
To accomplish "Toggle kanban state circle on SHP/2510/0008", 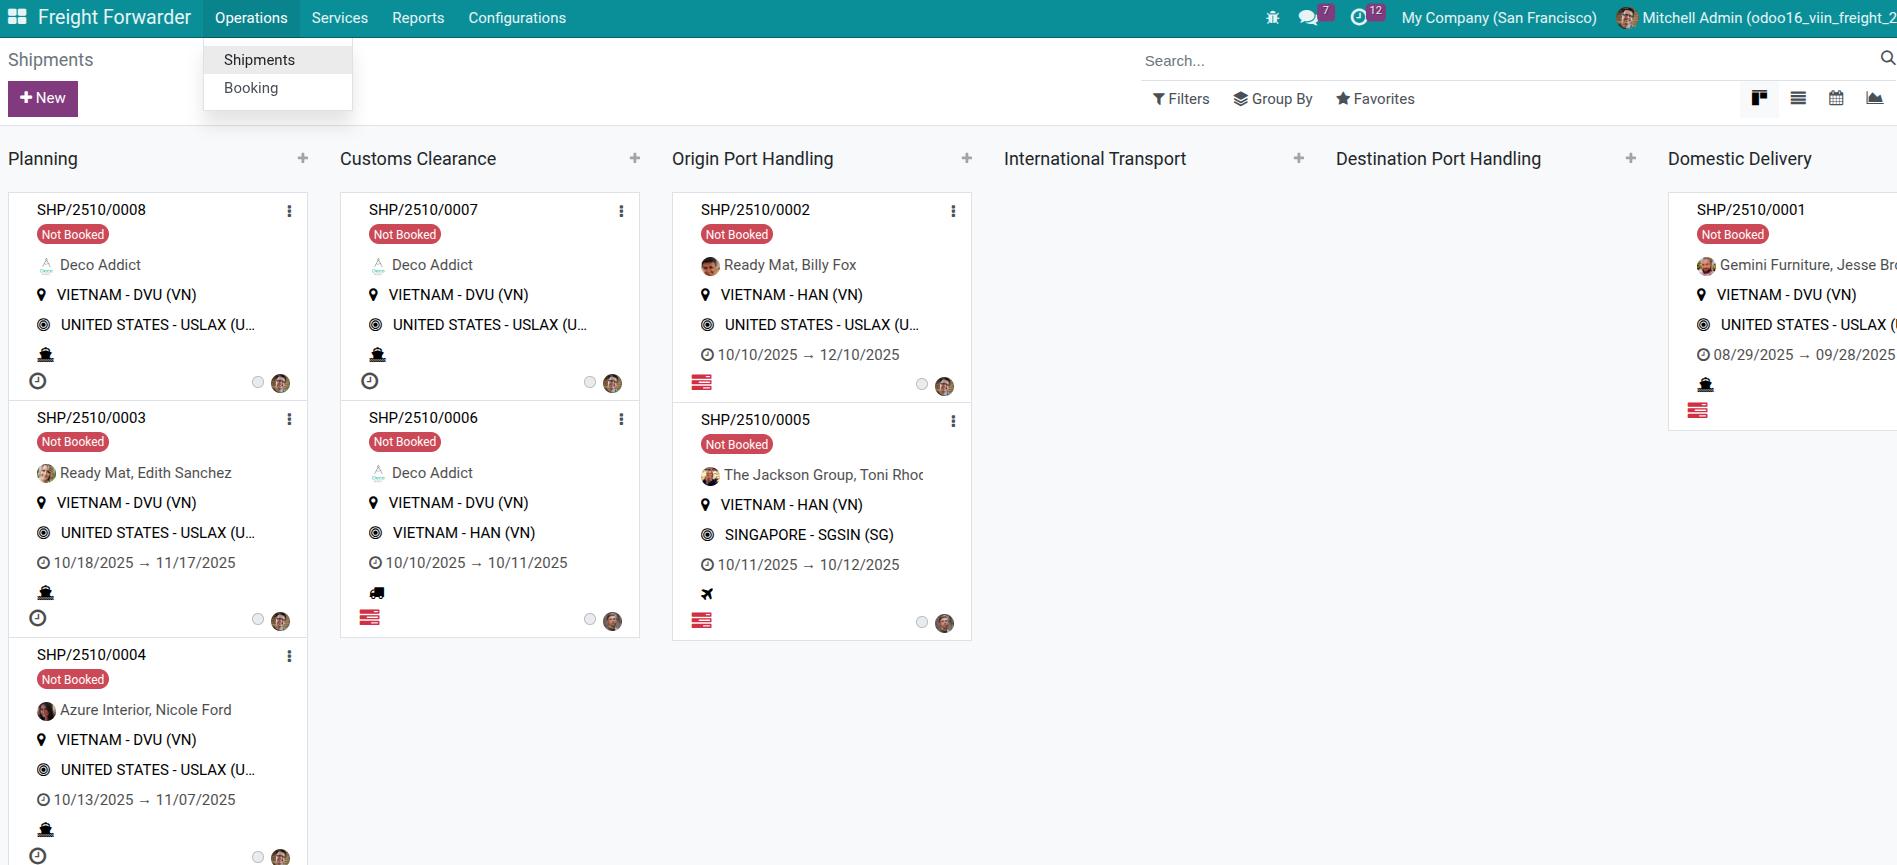I will pyautogui.click(x=258, y=382).
